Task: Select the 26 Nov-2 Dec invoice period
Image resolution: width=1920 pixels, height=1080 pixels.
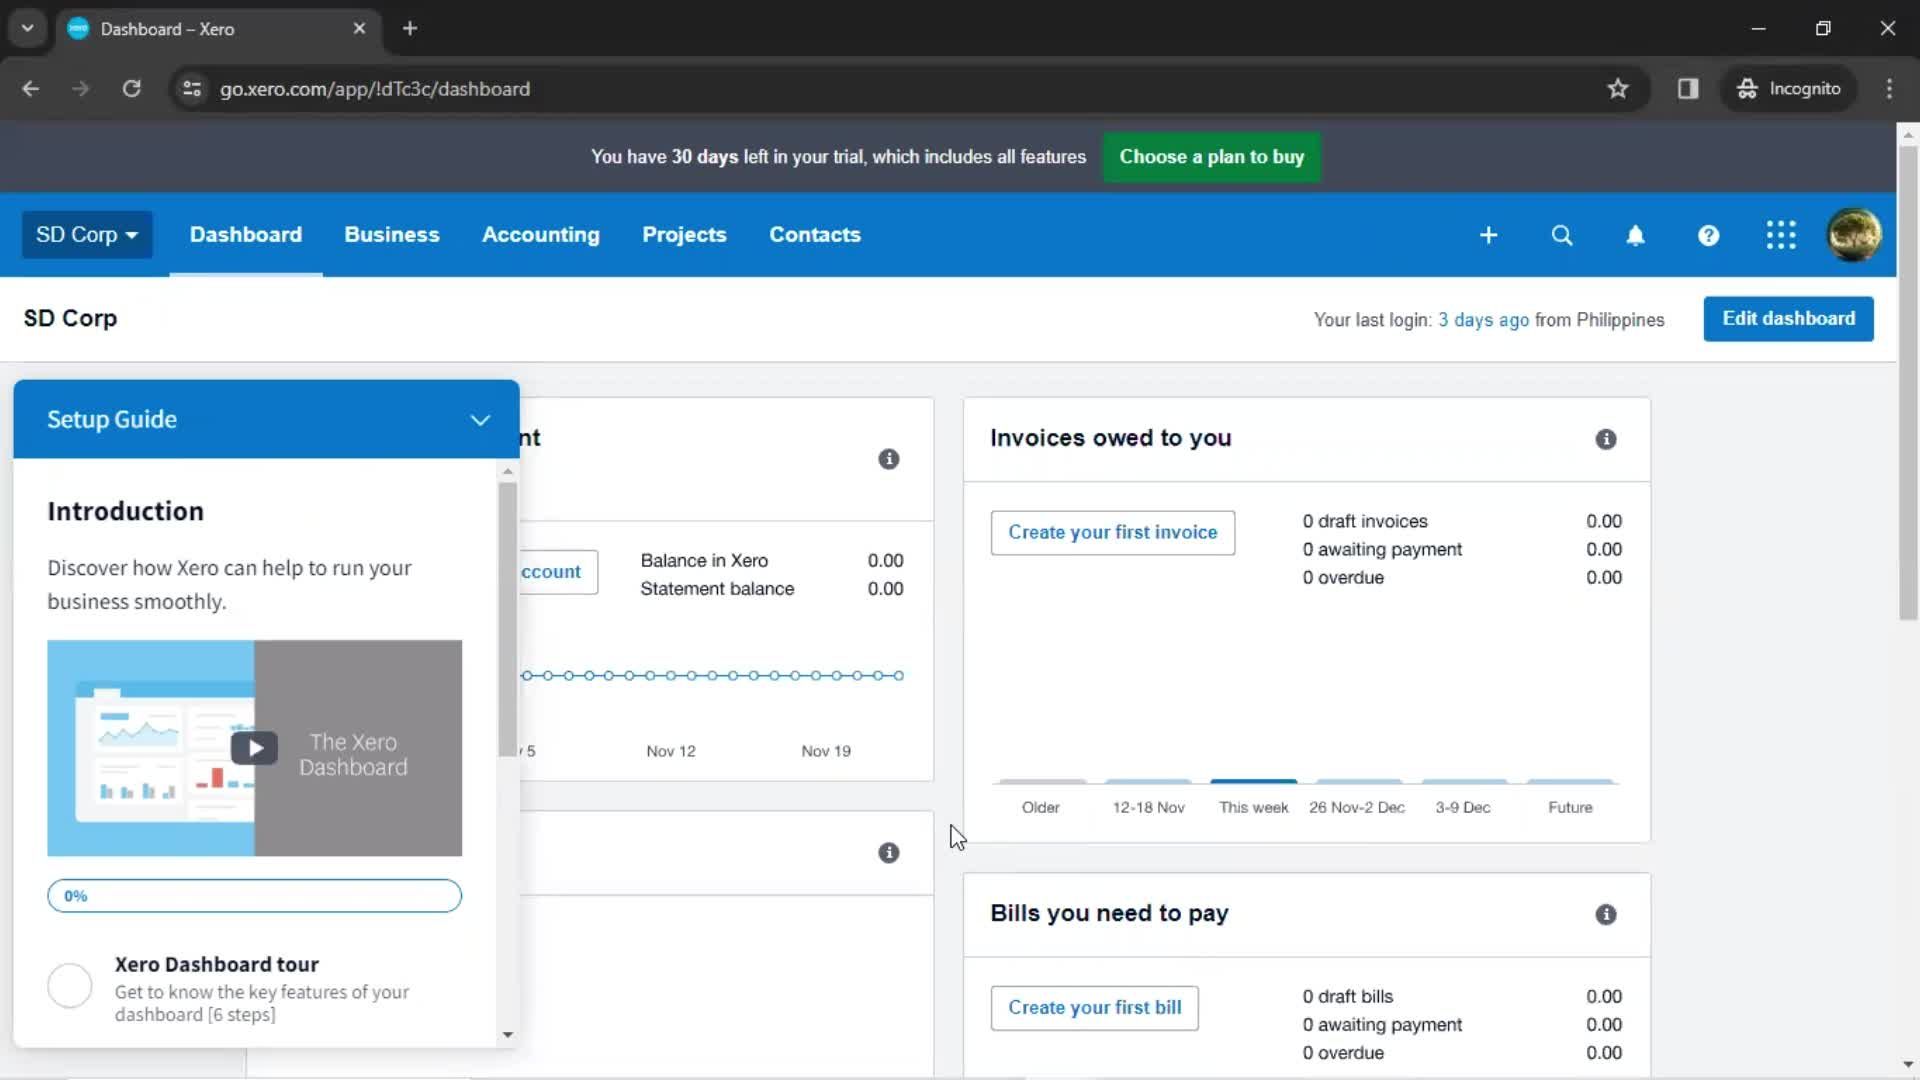Action: (1357, 807)
